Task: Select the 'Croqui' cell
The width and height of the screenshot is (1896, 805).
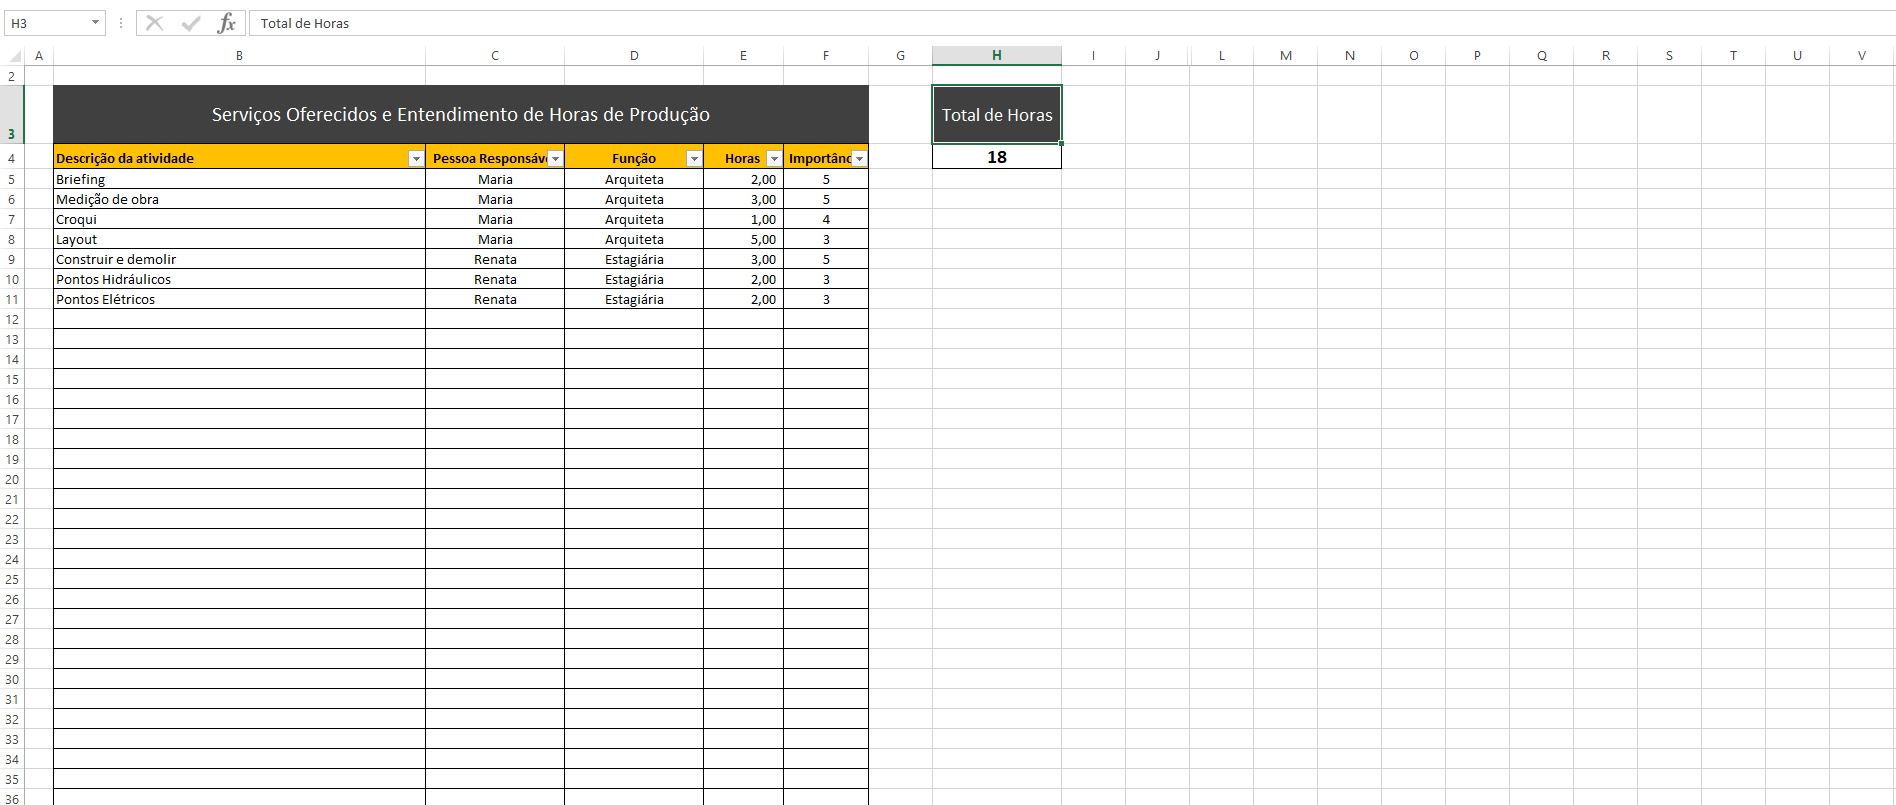Action: (239, 219)
